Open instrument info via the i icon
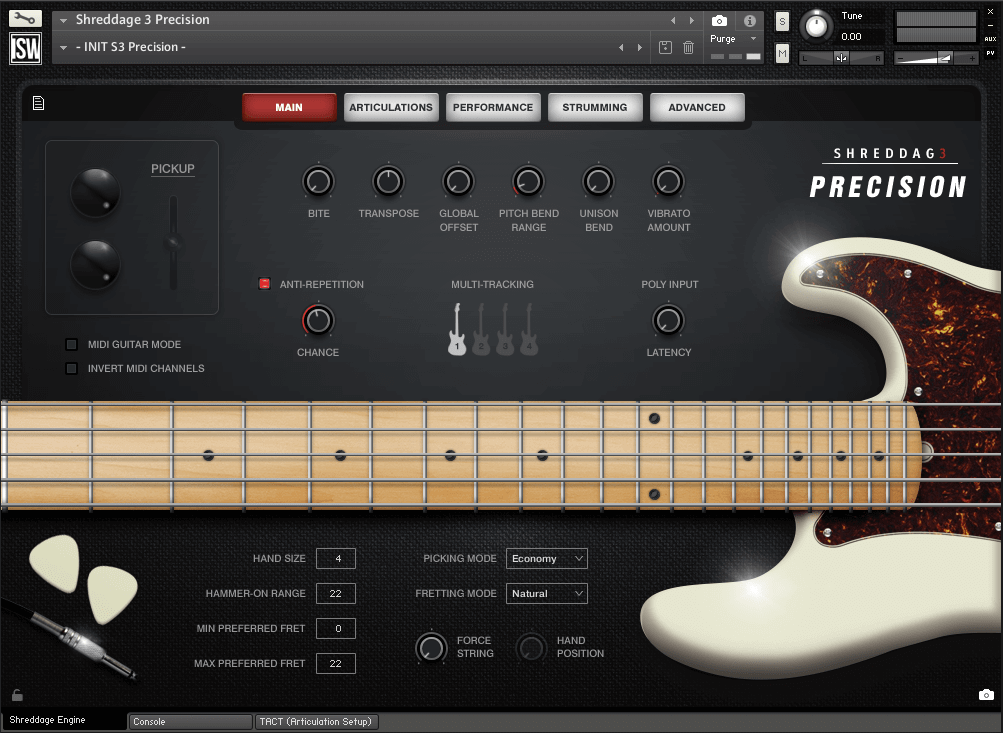The image size is (1003, 733). pyautogui.click(x=748, y=20)
